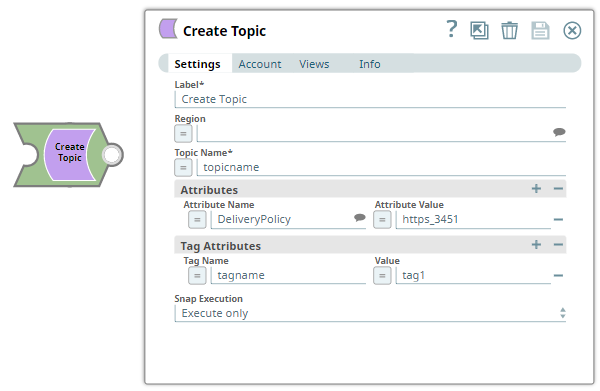The width and height of the screenshot is (600, 391).
Task: Delete the tagname tag row
Action: (x=558, y=275)
